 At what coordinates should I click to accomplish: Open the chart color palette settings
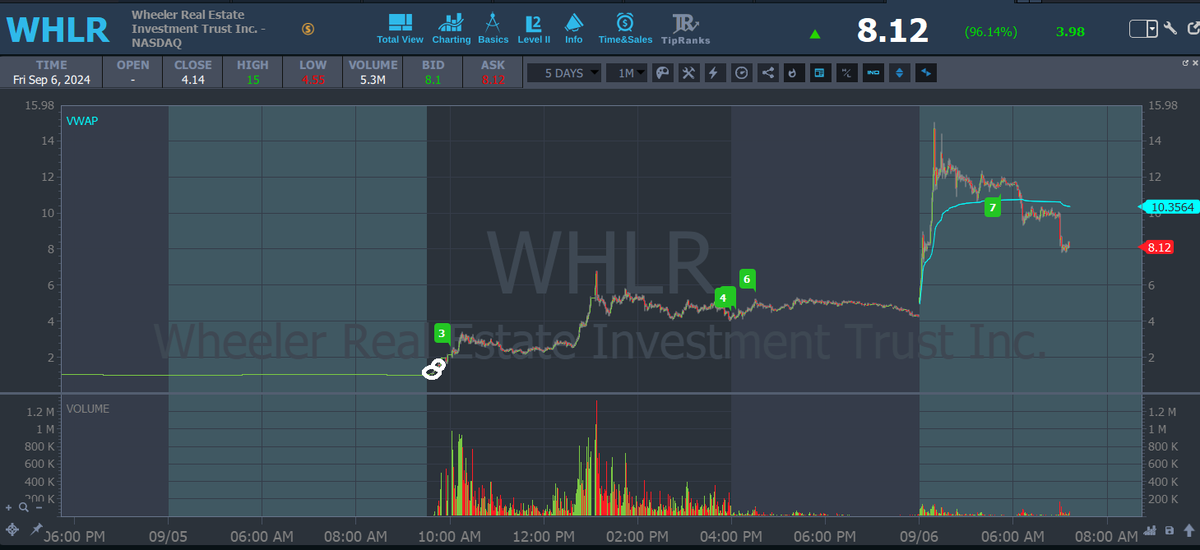[x=663, y=72]
